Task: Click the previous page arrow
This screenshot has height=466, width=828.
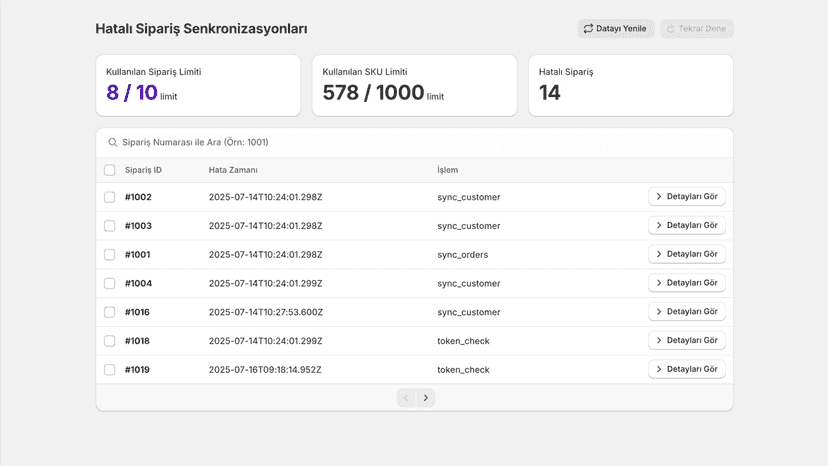Action: [406, 398]
